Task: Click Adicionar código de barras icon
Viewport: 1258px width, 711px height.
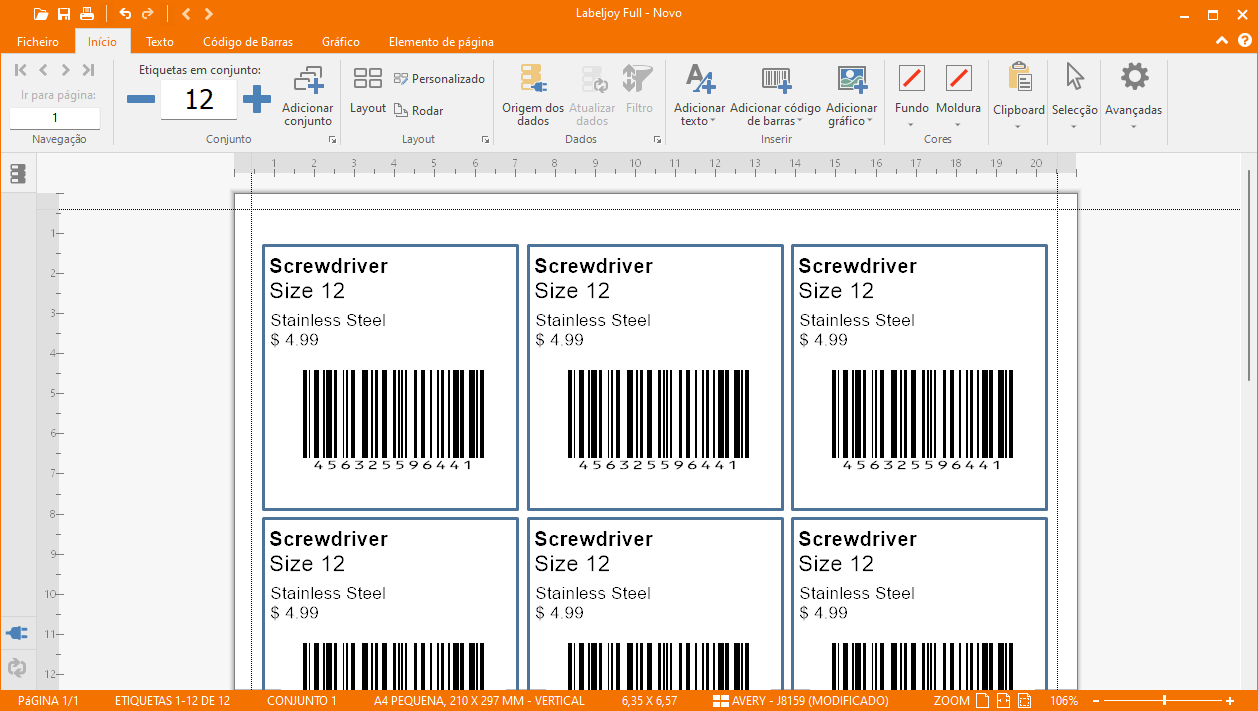Action: coord(776,80)
